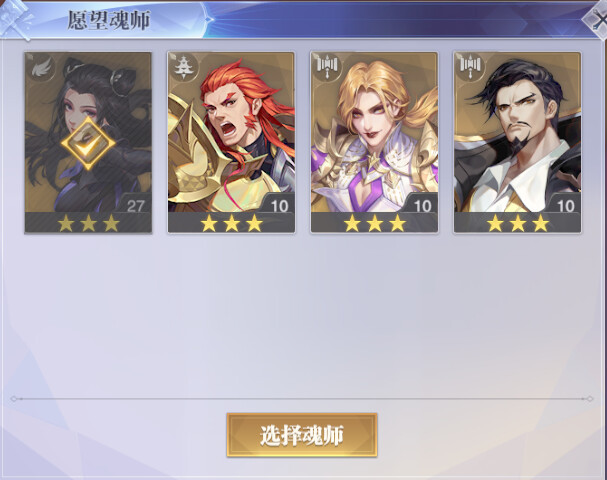This screenshot has height=480, width=607.
Task: Click the three stars under red-haired hero
Action: [x=231, y=223]
